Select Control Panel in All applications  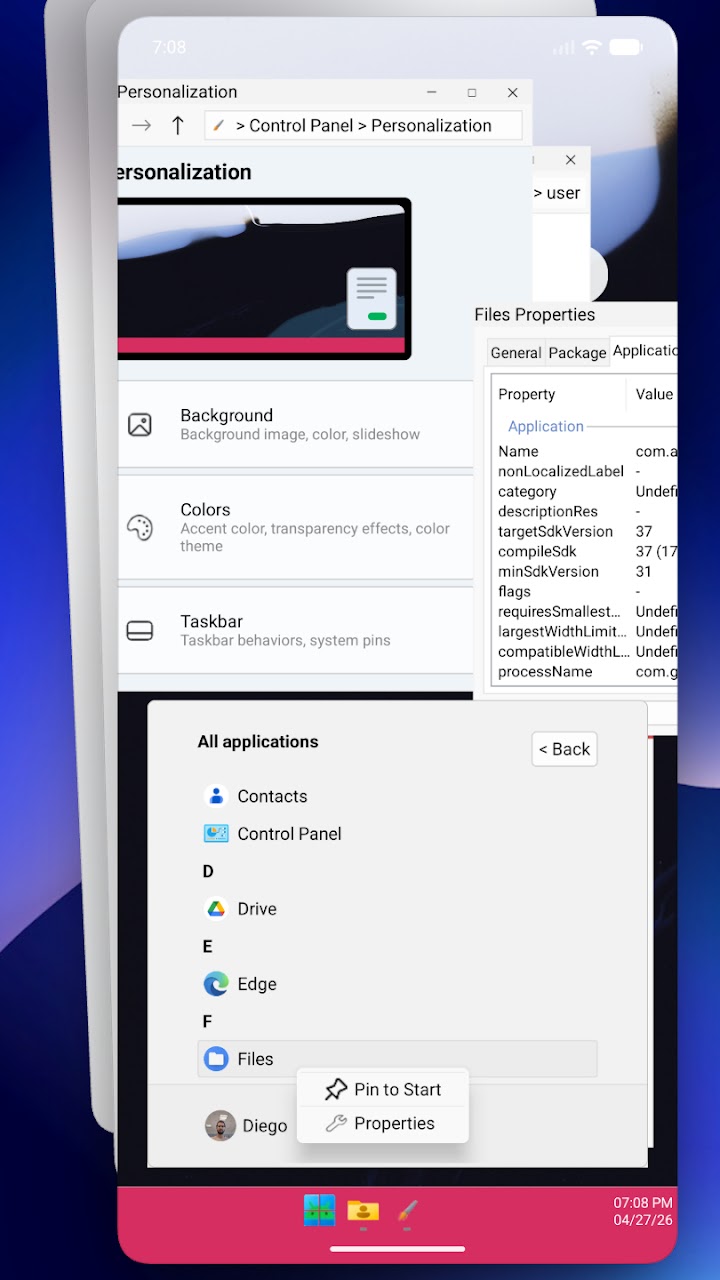397,833
